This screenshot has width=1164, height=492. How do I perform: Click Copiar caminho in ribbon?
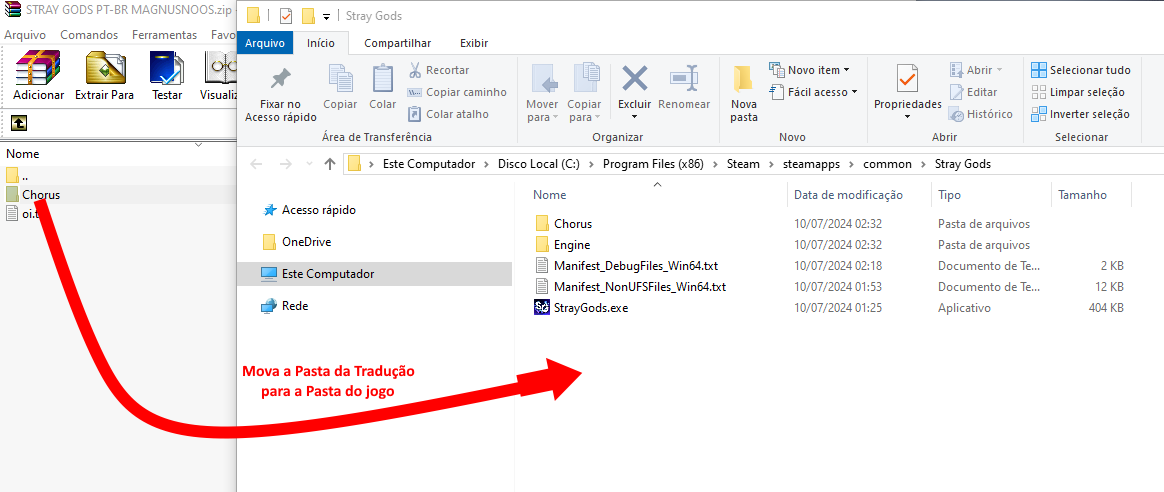[x=457, y=92]
